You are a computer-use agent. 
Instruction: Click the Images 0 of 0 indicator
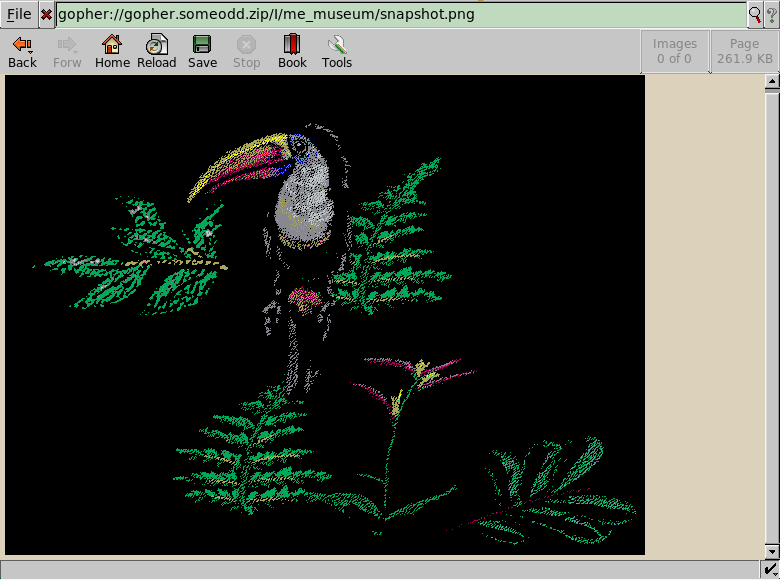tap(674, 51)
